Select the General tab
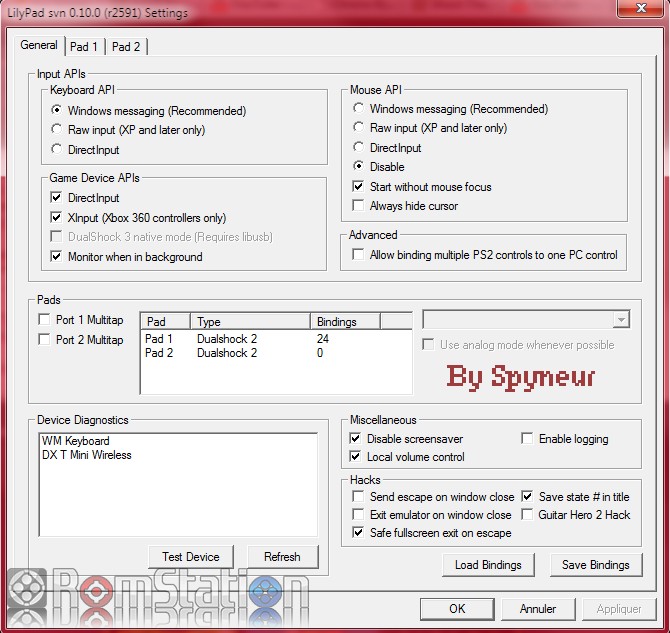670x633 pixels. [x=39, y=45]
